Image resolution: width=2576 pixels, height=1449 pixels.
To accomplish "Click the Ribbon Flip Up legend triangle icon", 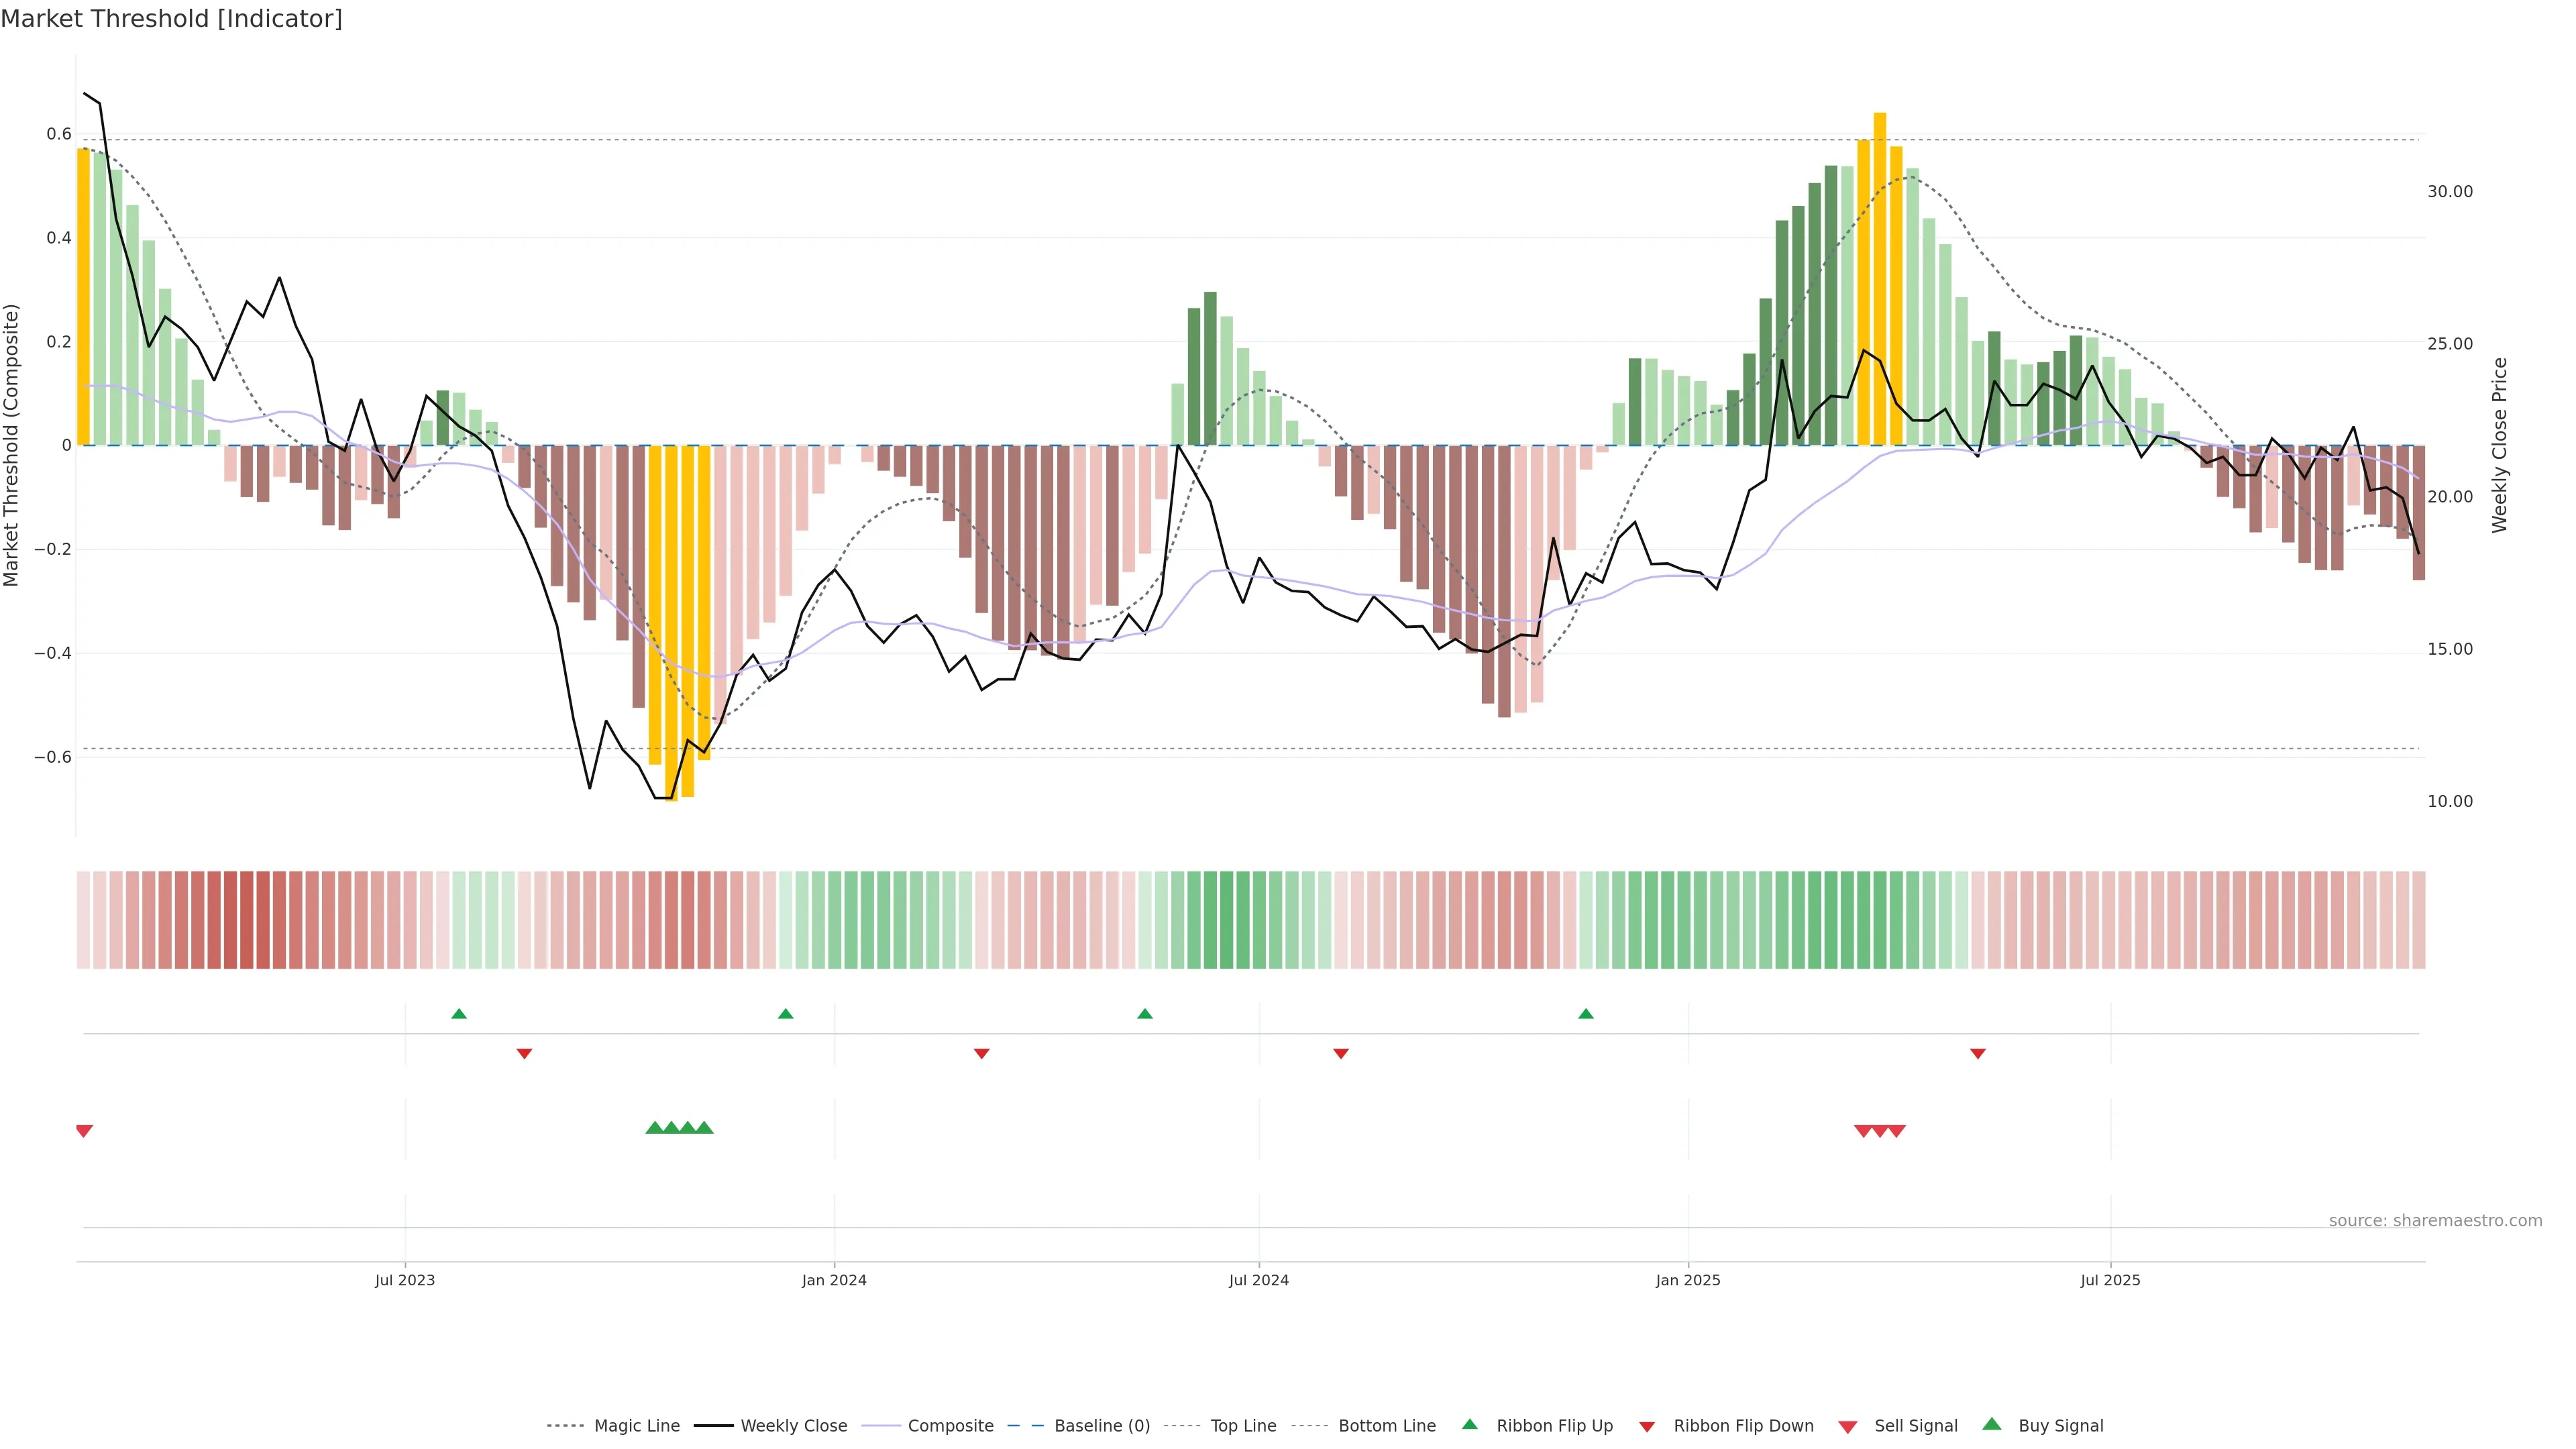I will coord(1469,1424).
